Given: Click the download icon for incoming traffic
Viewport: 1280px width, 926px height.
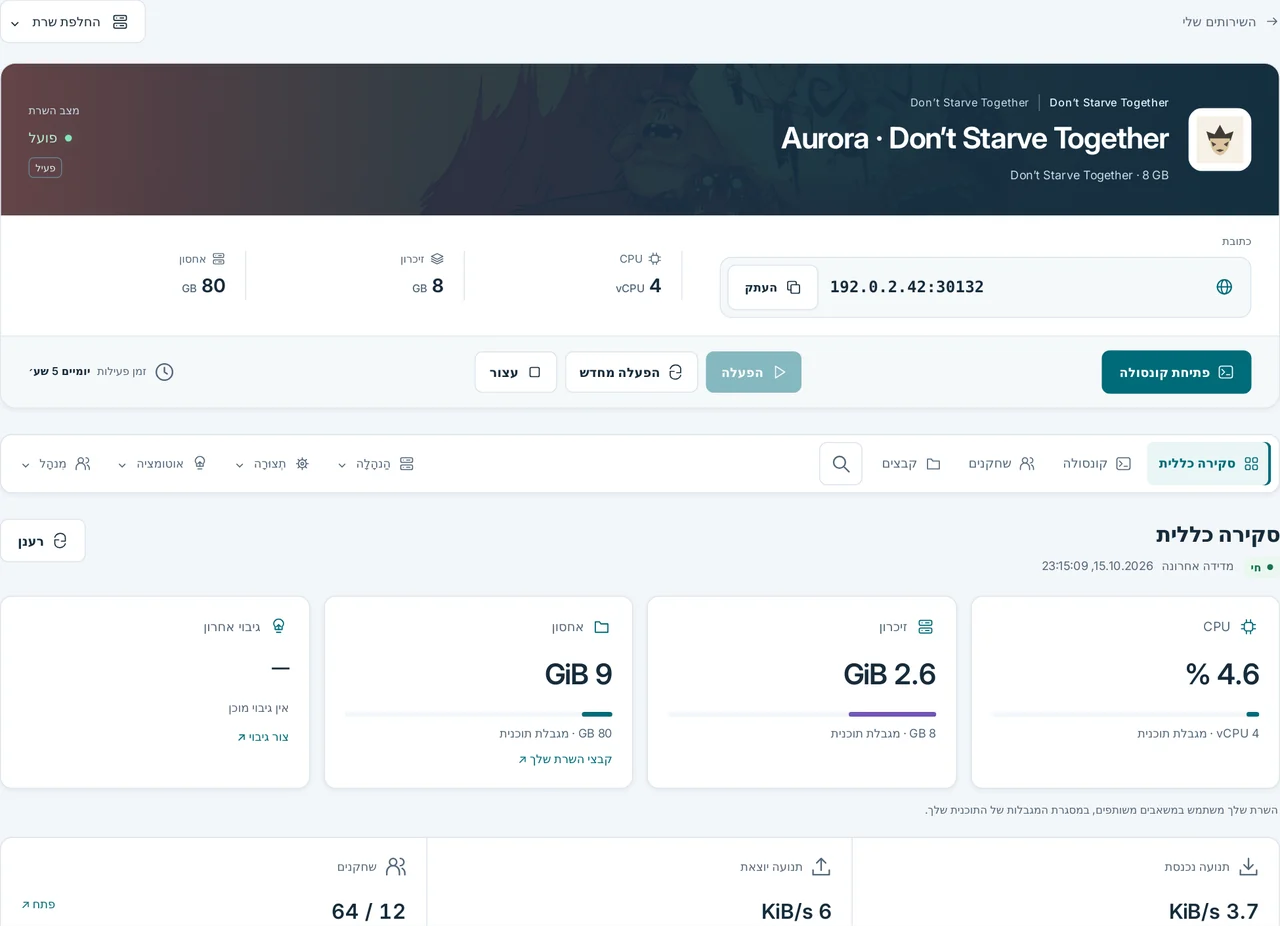Looking at the screenshot, I should [x=1248, y=866].
